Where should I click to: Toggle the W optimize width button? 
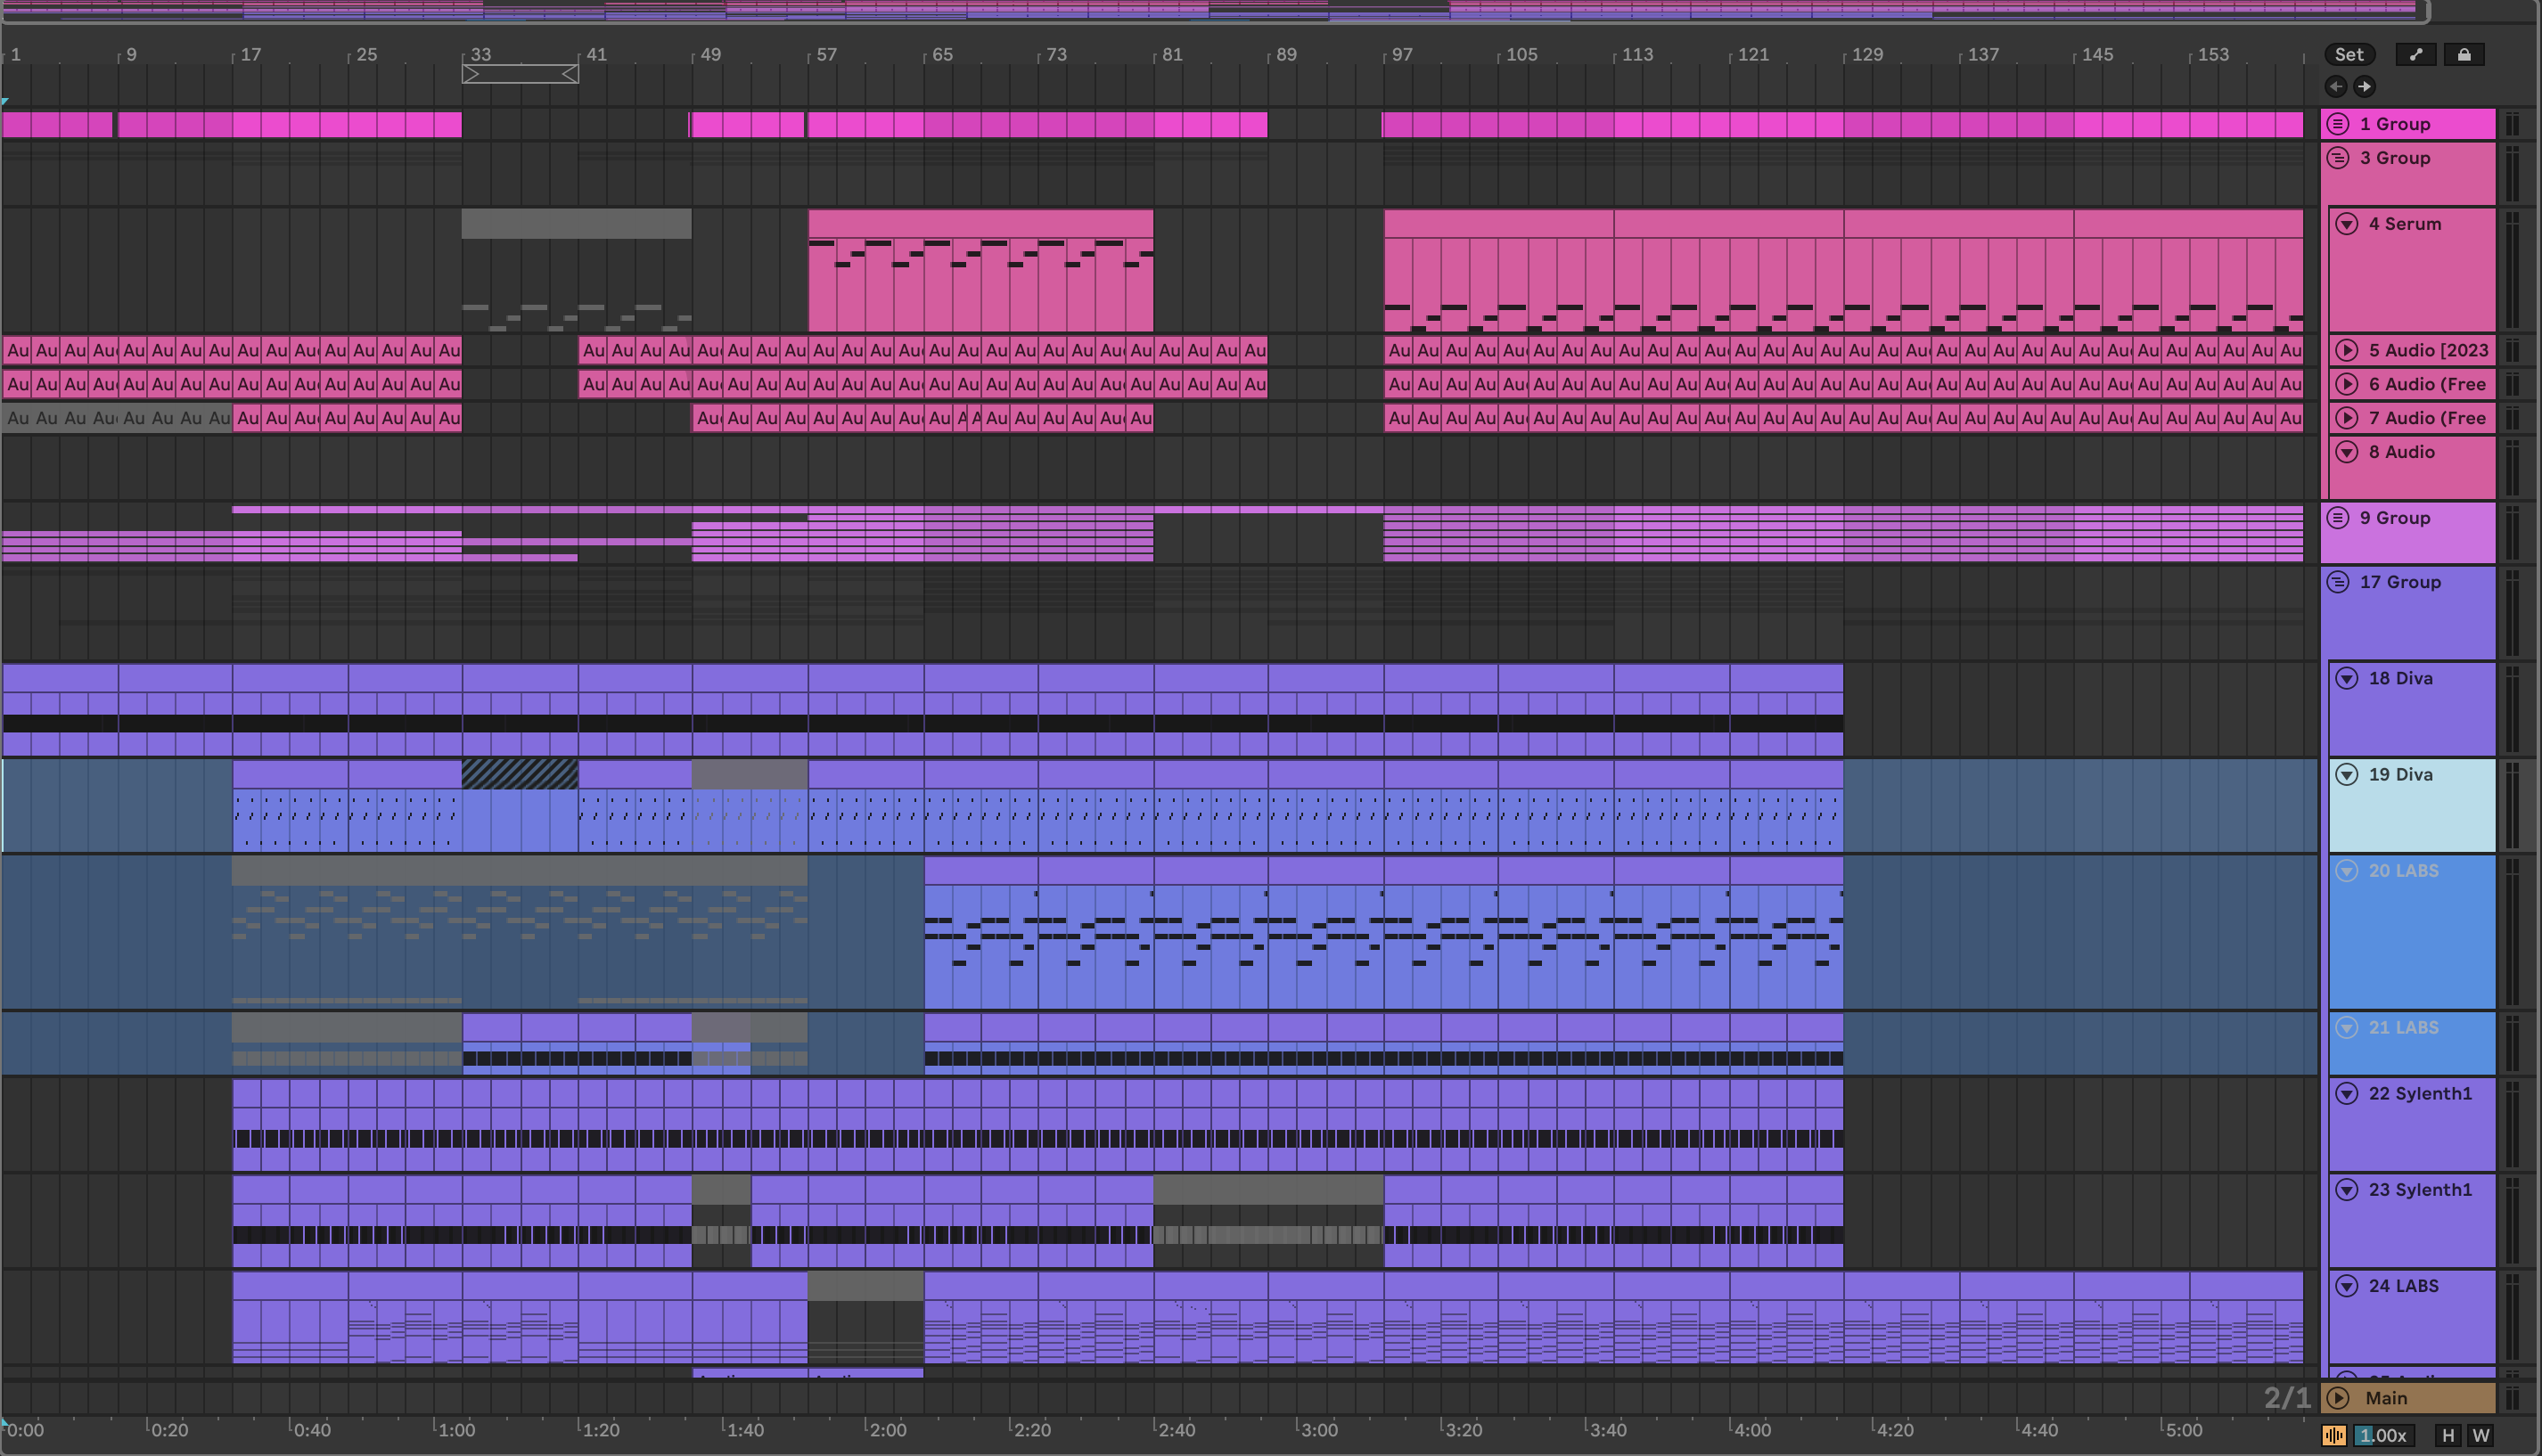pyautogui.click(x=2481, y=1436)
